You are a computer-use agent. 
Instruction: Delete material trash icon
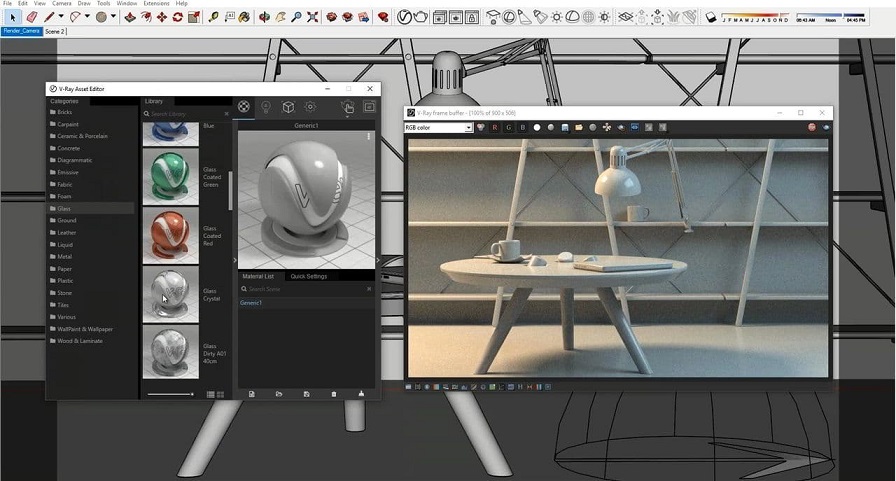click(x=334, y=394)
